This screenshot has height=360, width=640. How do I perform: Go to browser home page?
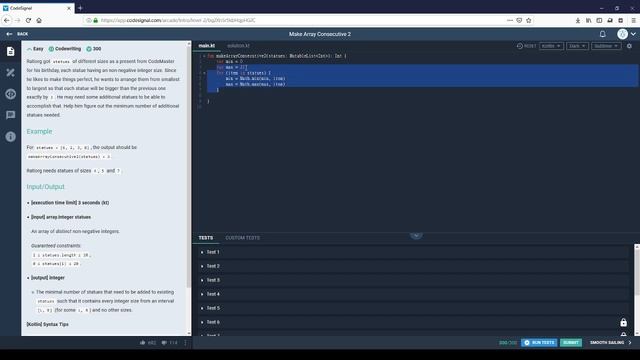click(x=39, y=20)
